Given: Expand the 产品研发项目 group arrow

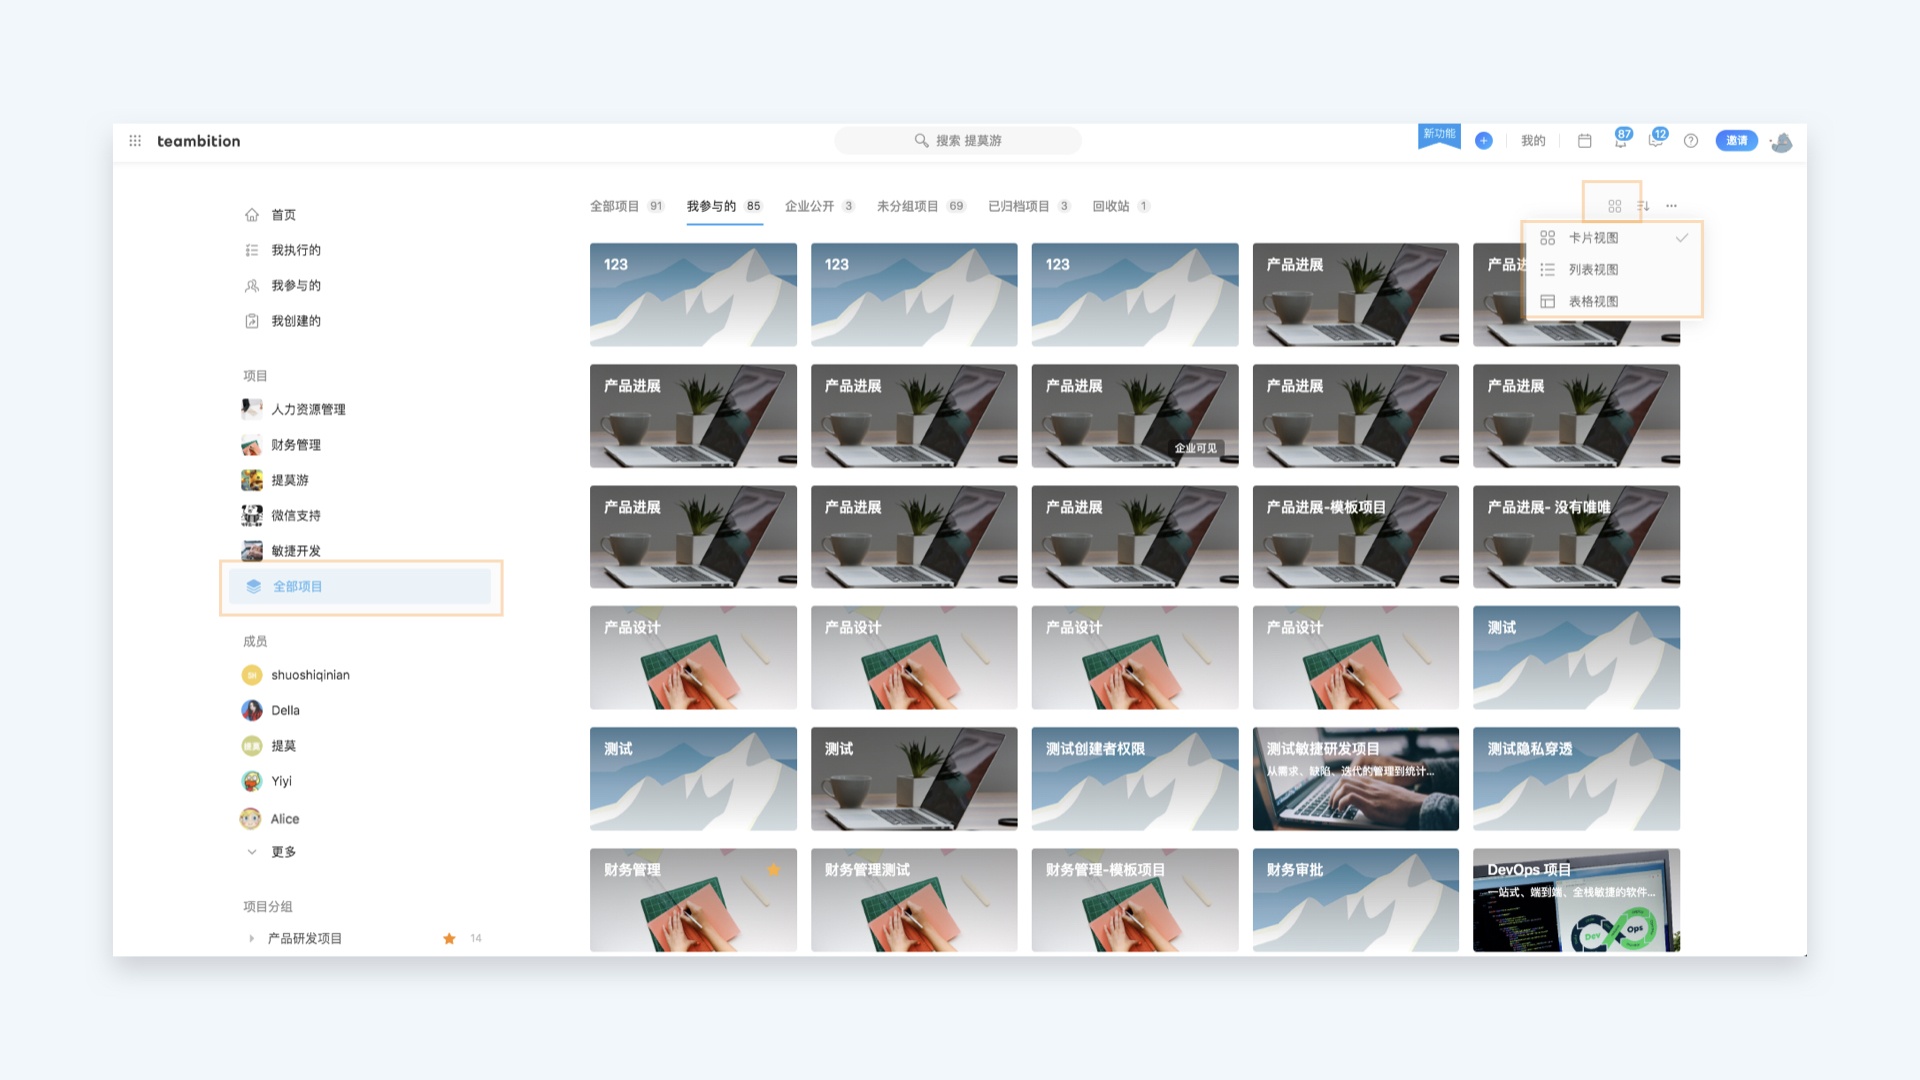Looking at the screenshot, I should point(251,938).
